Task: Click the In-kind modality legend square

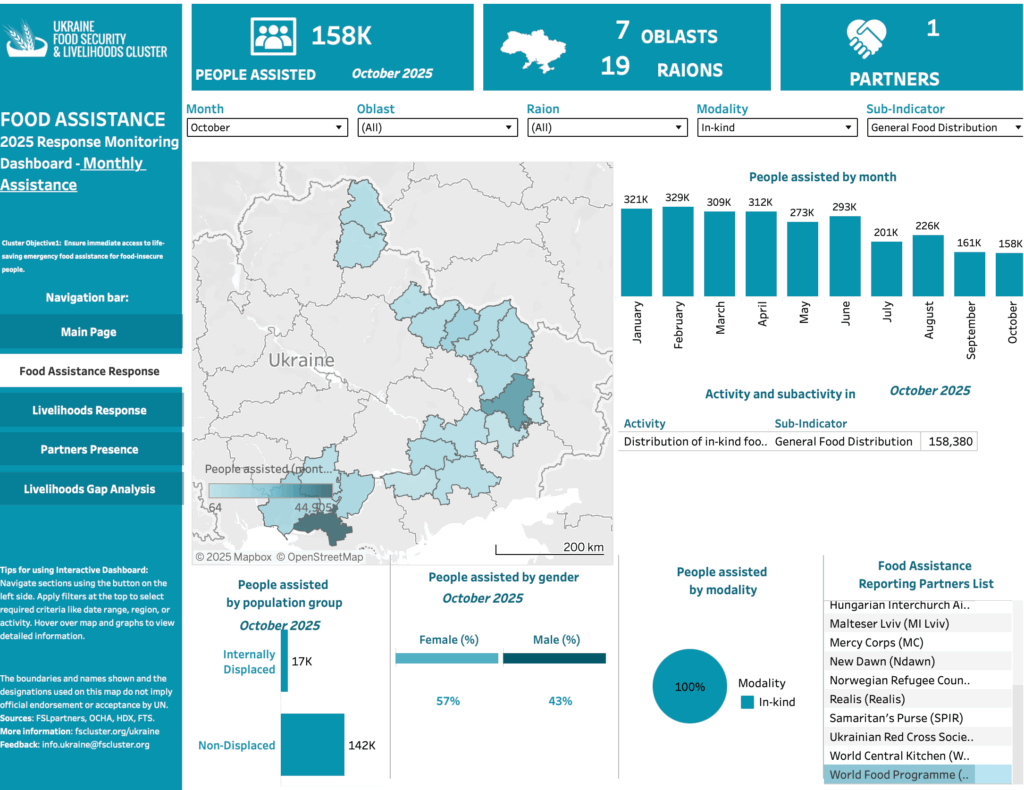Action: click(x=747, y=702)
